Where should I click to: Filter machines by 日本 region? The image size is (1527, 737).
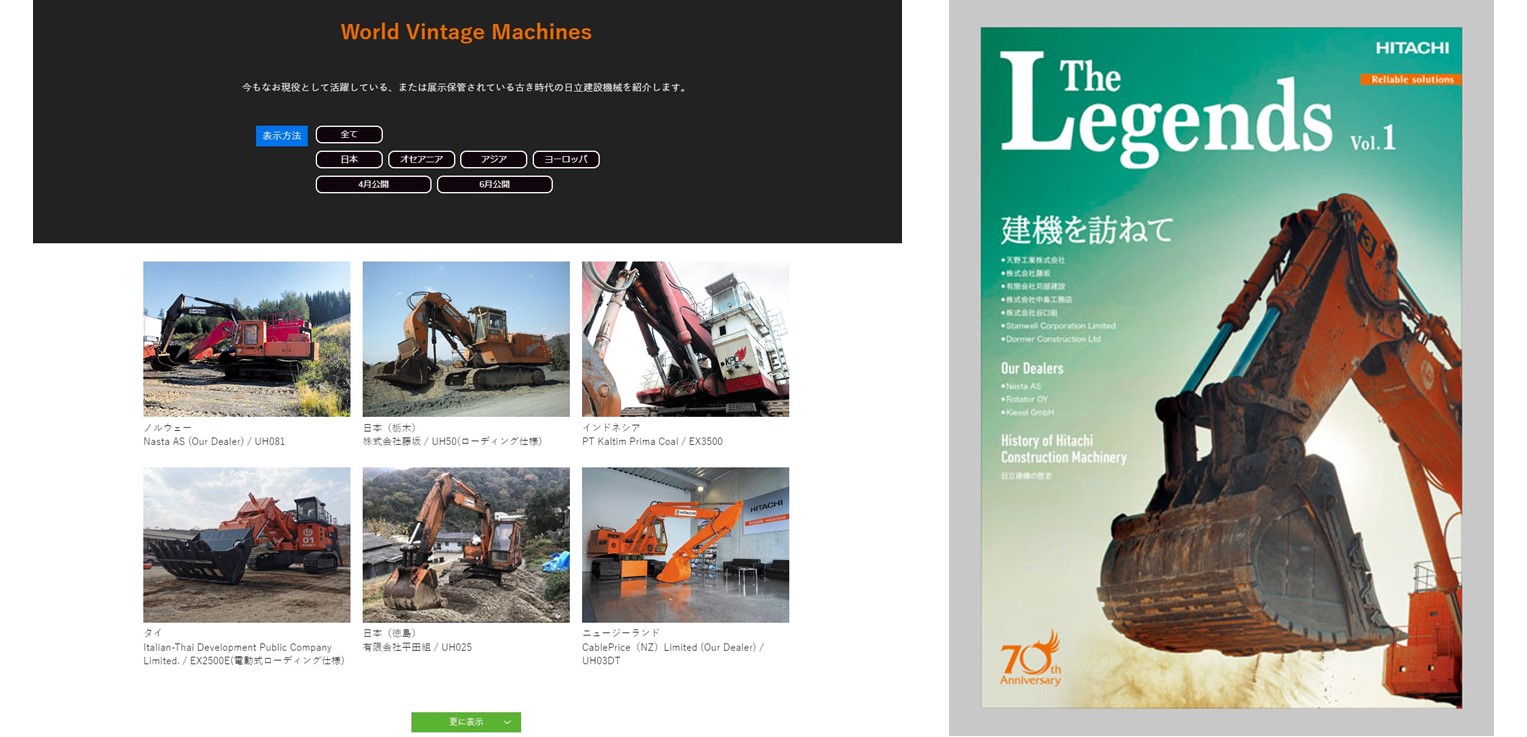click(349, 160)
